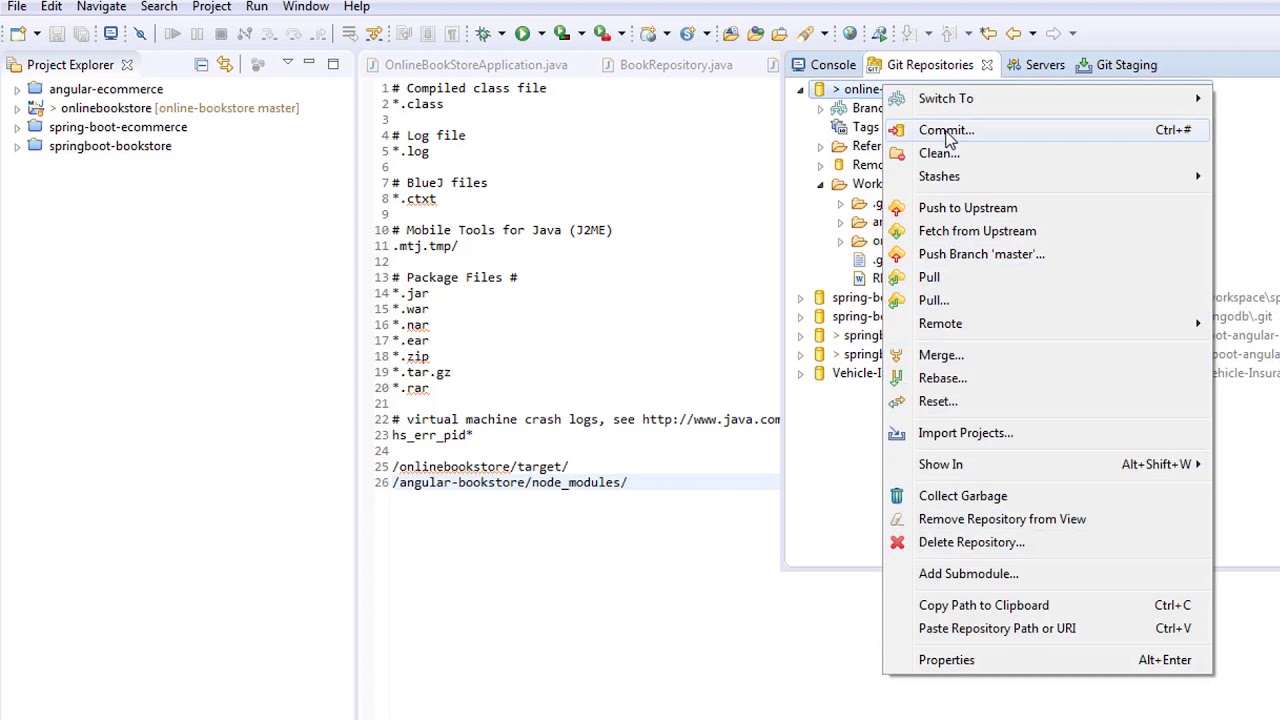1280x720 pixels.
Task: Open Project Explorer view menu triangle
Action: point(287,64)
